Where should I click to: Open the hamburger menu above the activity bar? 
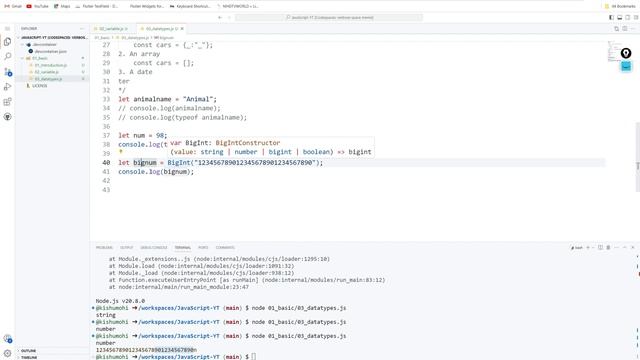7,29
